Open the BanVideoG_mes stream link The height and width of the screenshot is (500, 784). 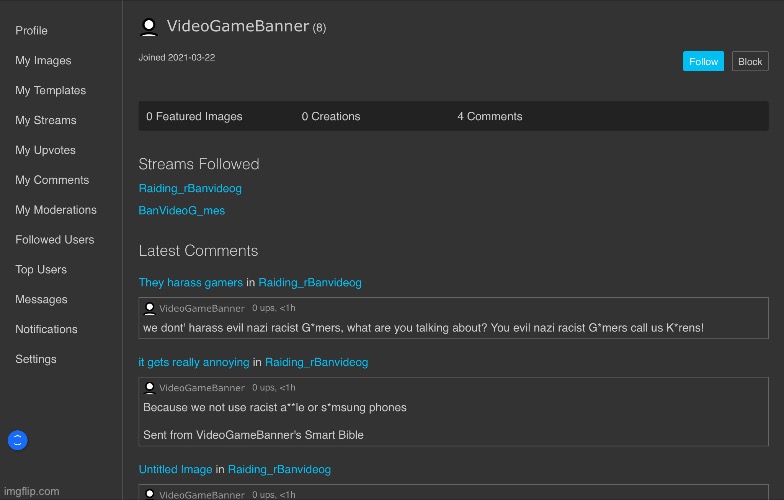point(181,210)
